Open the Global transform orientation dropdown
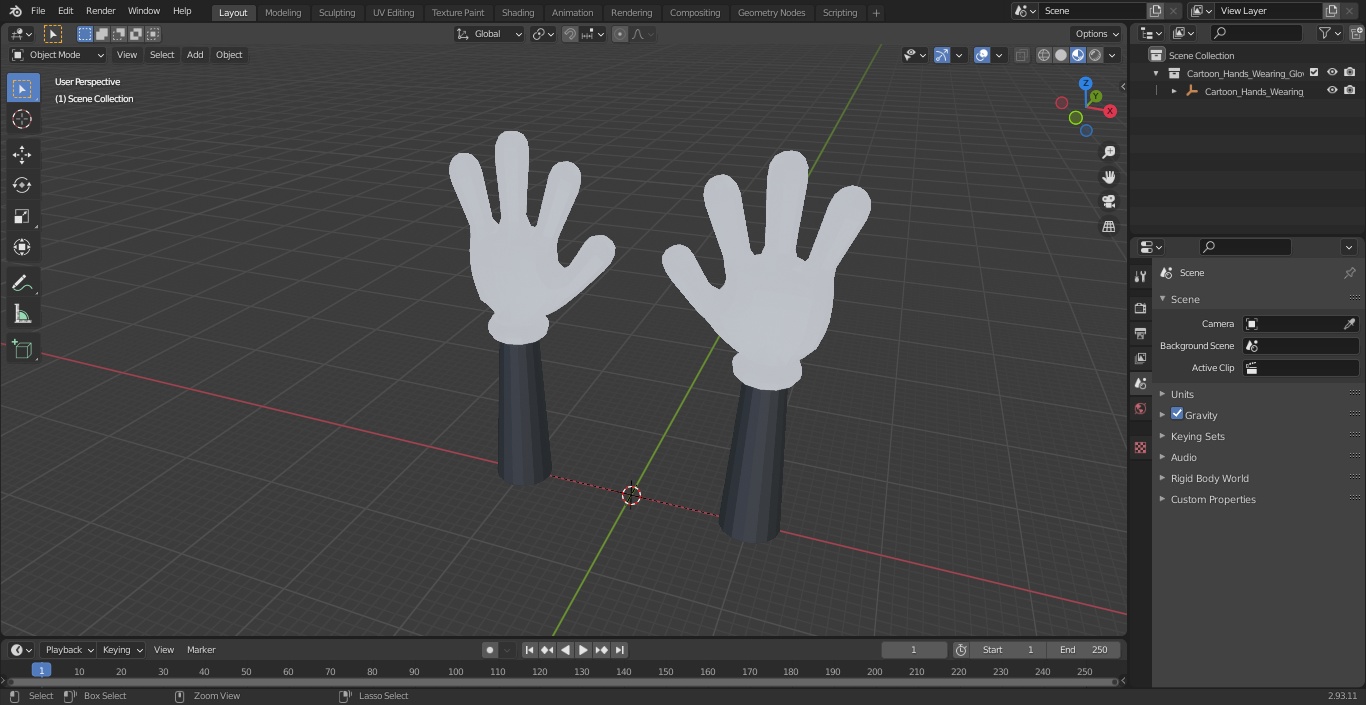1366x705 pixels. click(x=489, y=34)
